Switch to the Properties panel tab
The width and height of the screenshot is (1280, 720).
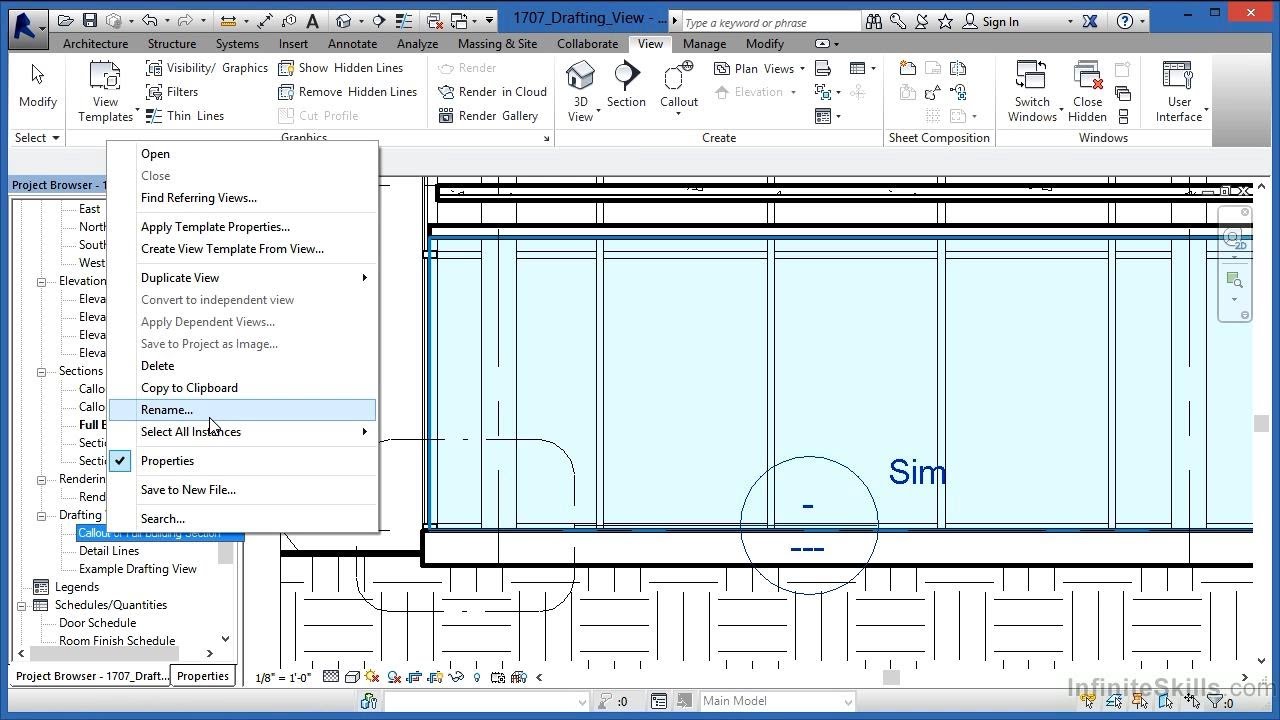[x=203, y=676]
